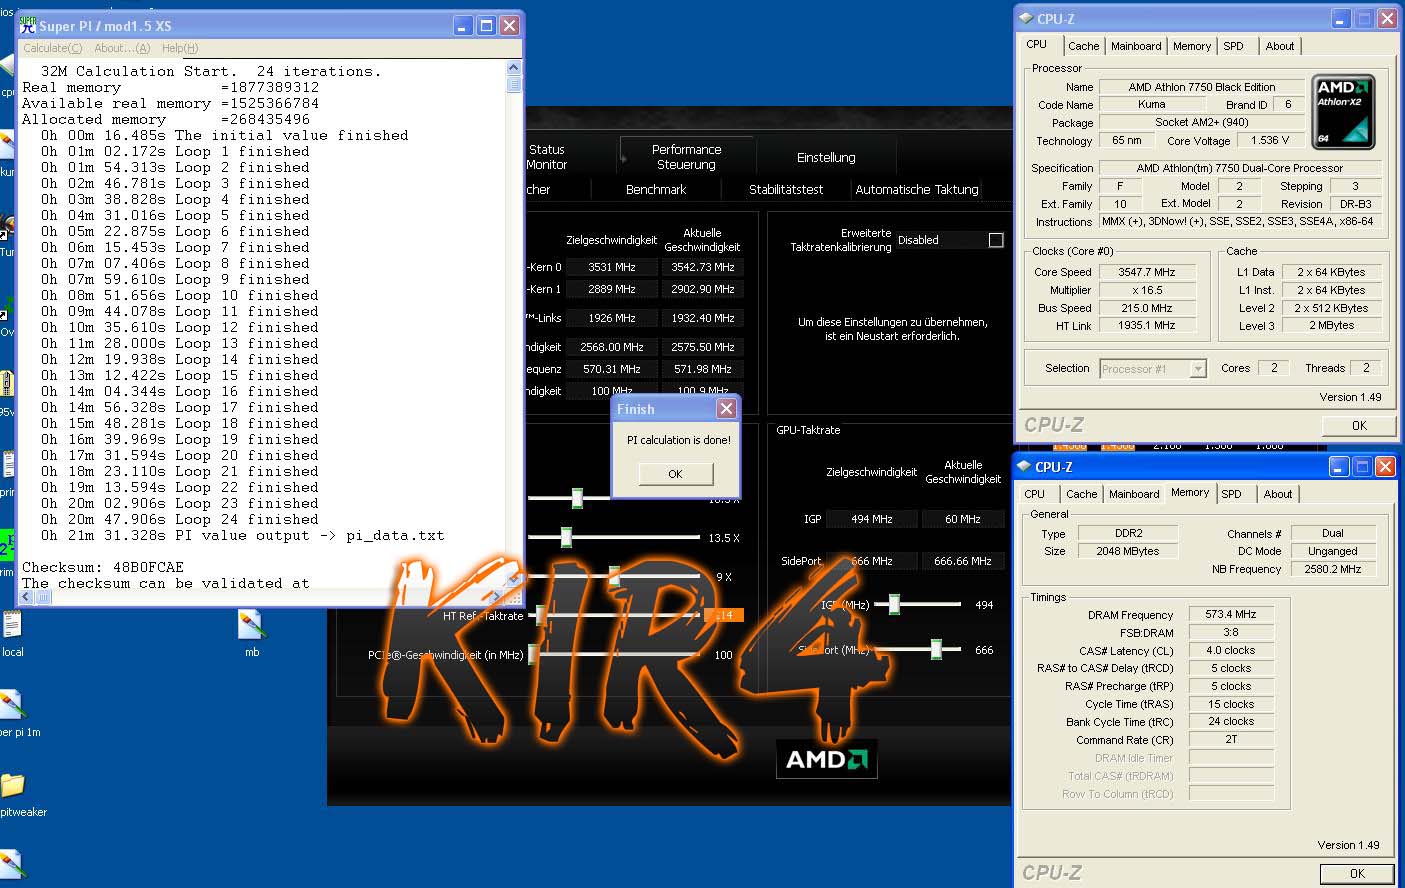1405x888 pixels.
Task: Maximize the Super PI window
Action: (486, 26)
